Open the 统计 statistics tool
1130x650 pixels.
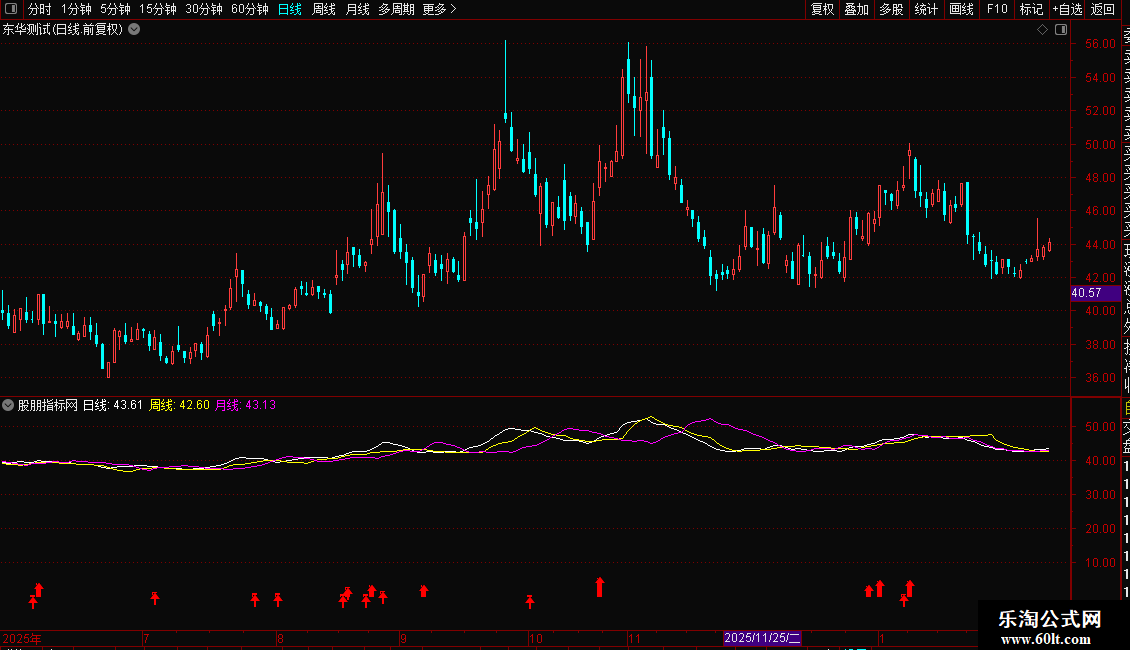tap(926, 9)
